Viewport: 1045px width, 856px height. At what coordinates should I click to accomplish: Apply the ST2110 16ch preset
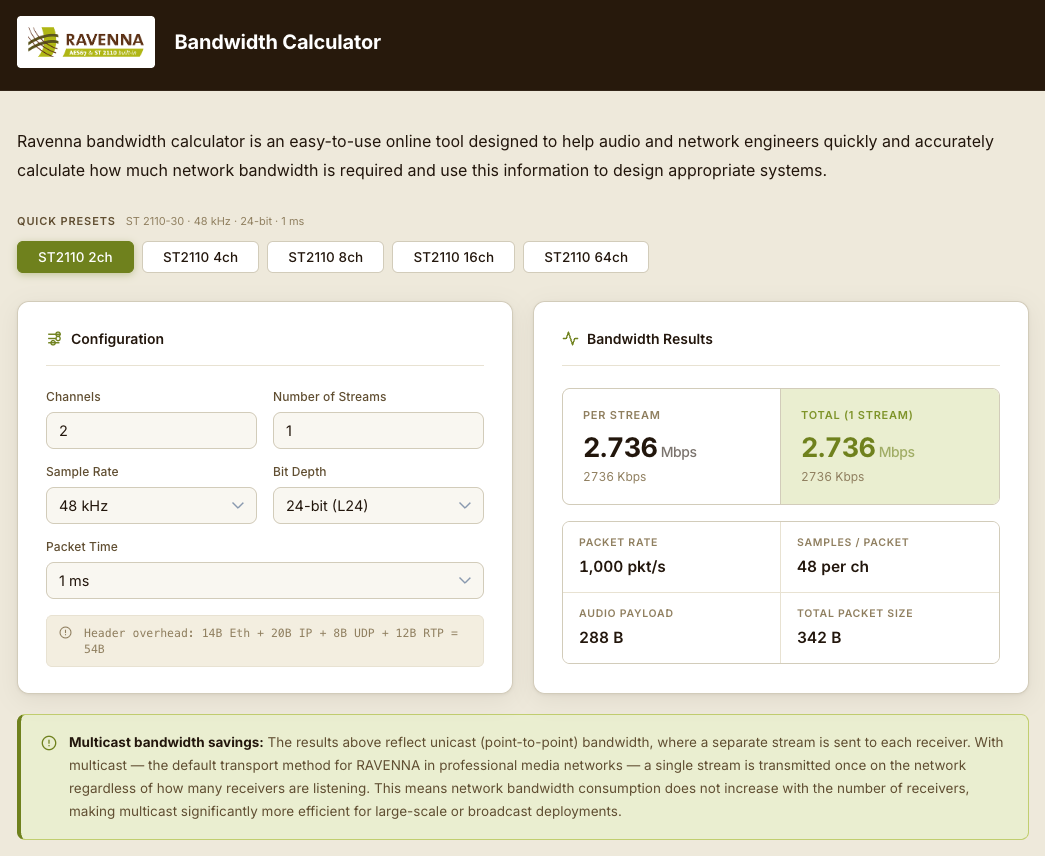click(453, 257)
